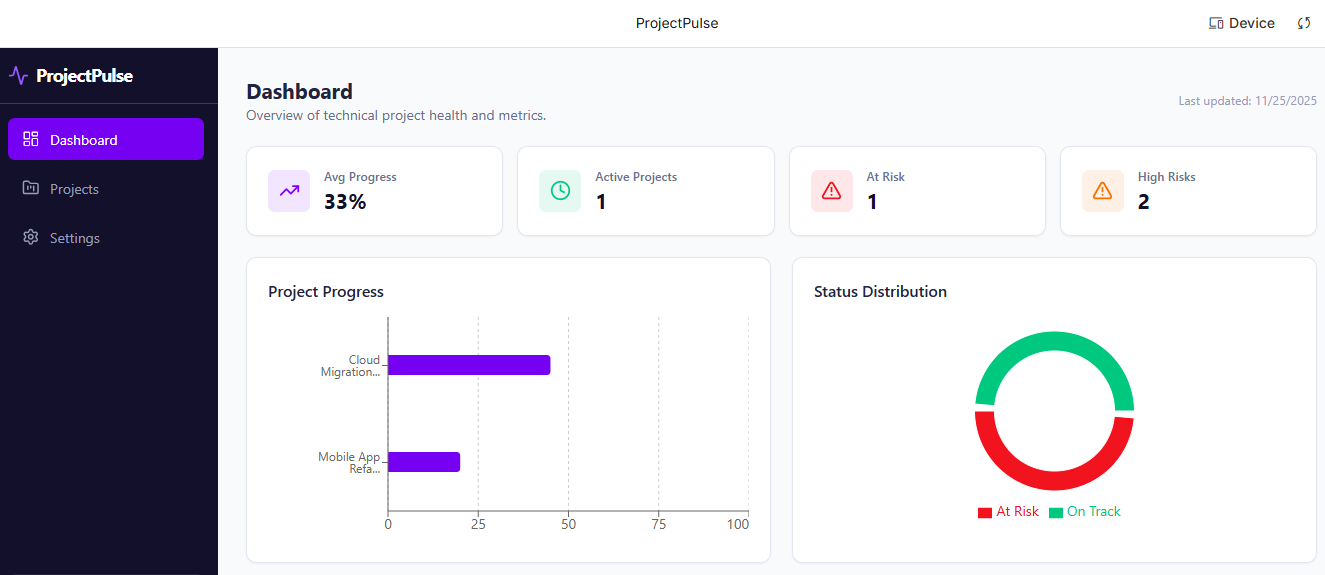This screenshot has width=1325, height=575.
Task: Click the Active Projects clock icon
Action: [x=560, y=191]
